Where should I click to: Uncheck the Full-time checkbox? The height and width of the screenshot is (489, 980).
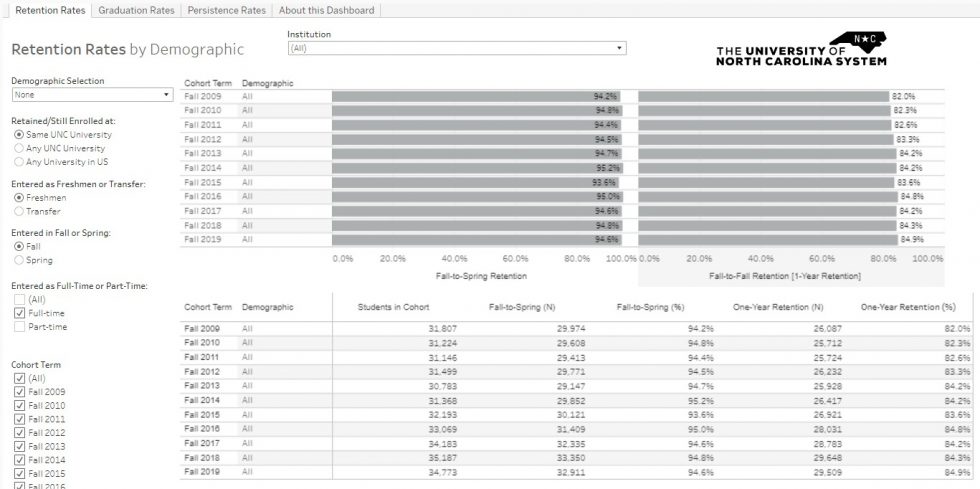19,313
